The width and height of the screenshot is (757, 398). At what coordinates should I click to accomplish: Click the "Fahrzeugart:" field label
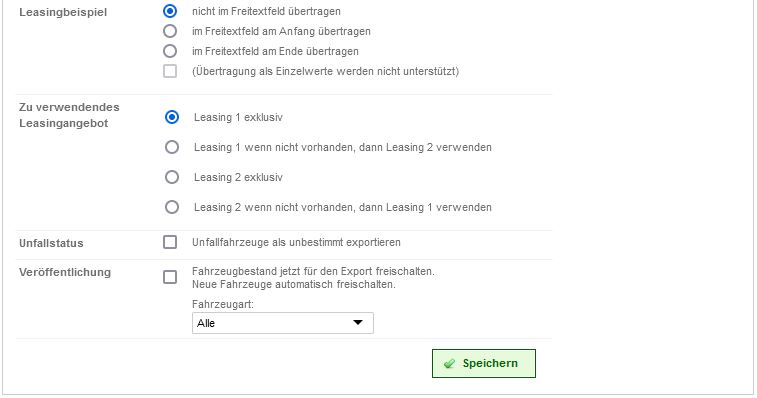tap(223, 304)
